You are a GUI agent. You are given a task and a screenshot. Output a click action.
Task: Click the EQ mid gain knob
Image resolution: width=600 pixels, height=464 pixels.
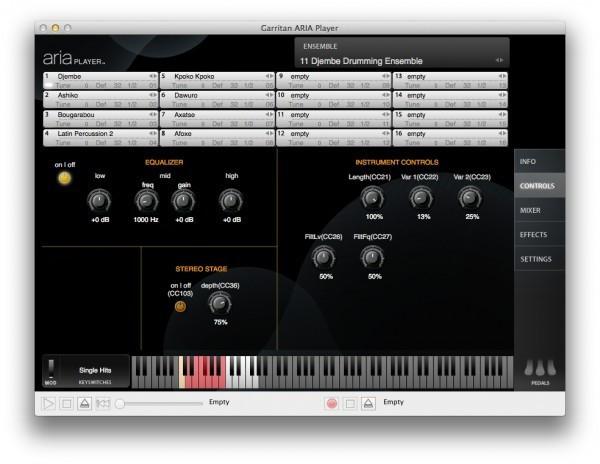[x=183, y=201]
